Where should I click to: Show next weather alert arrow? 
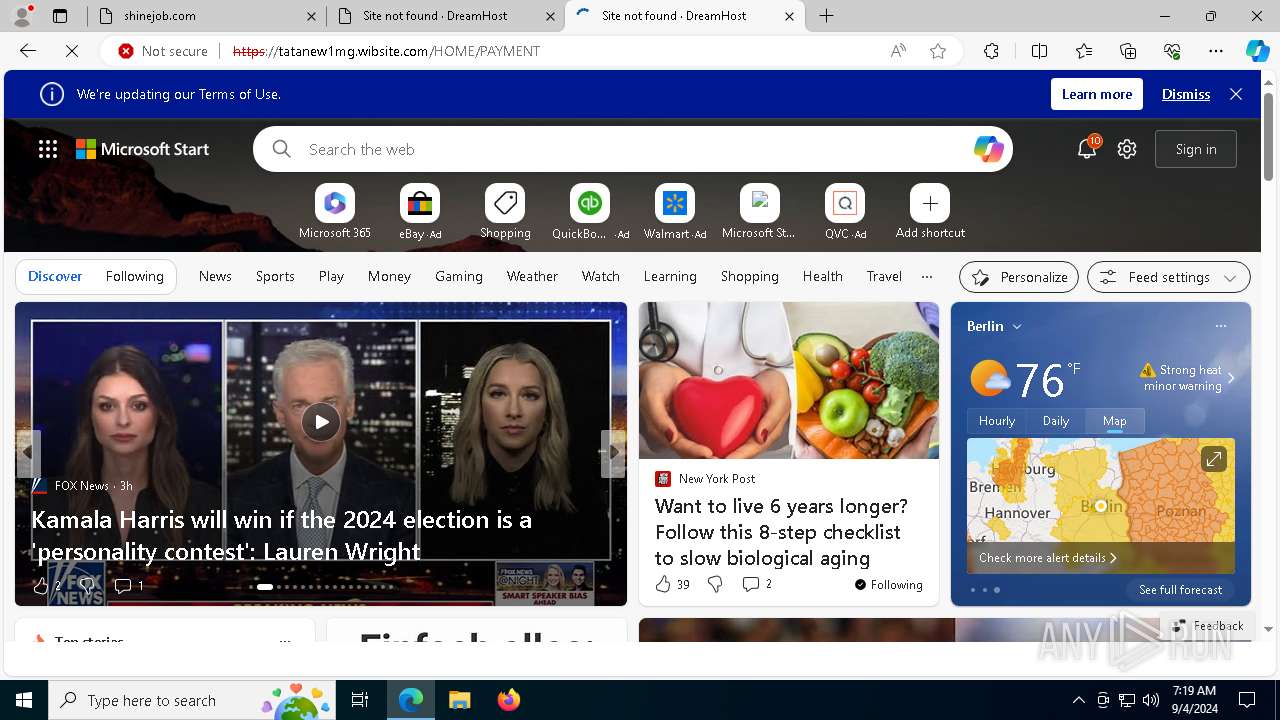point(1231,378)
